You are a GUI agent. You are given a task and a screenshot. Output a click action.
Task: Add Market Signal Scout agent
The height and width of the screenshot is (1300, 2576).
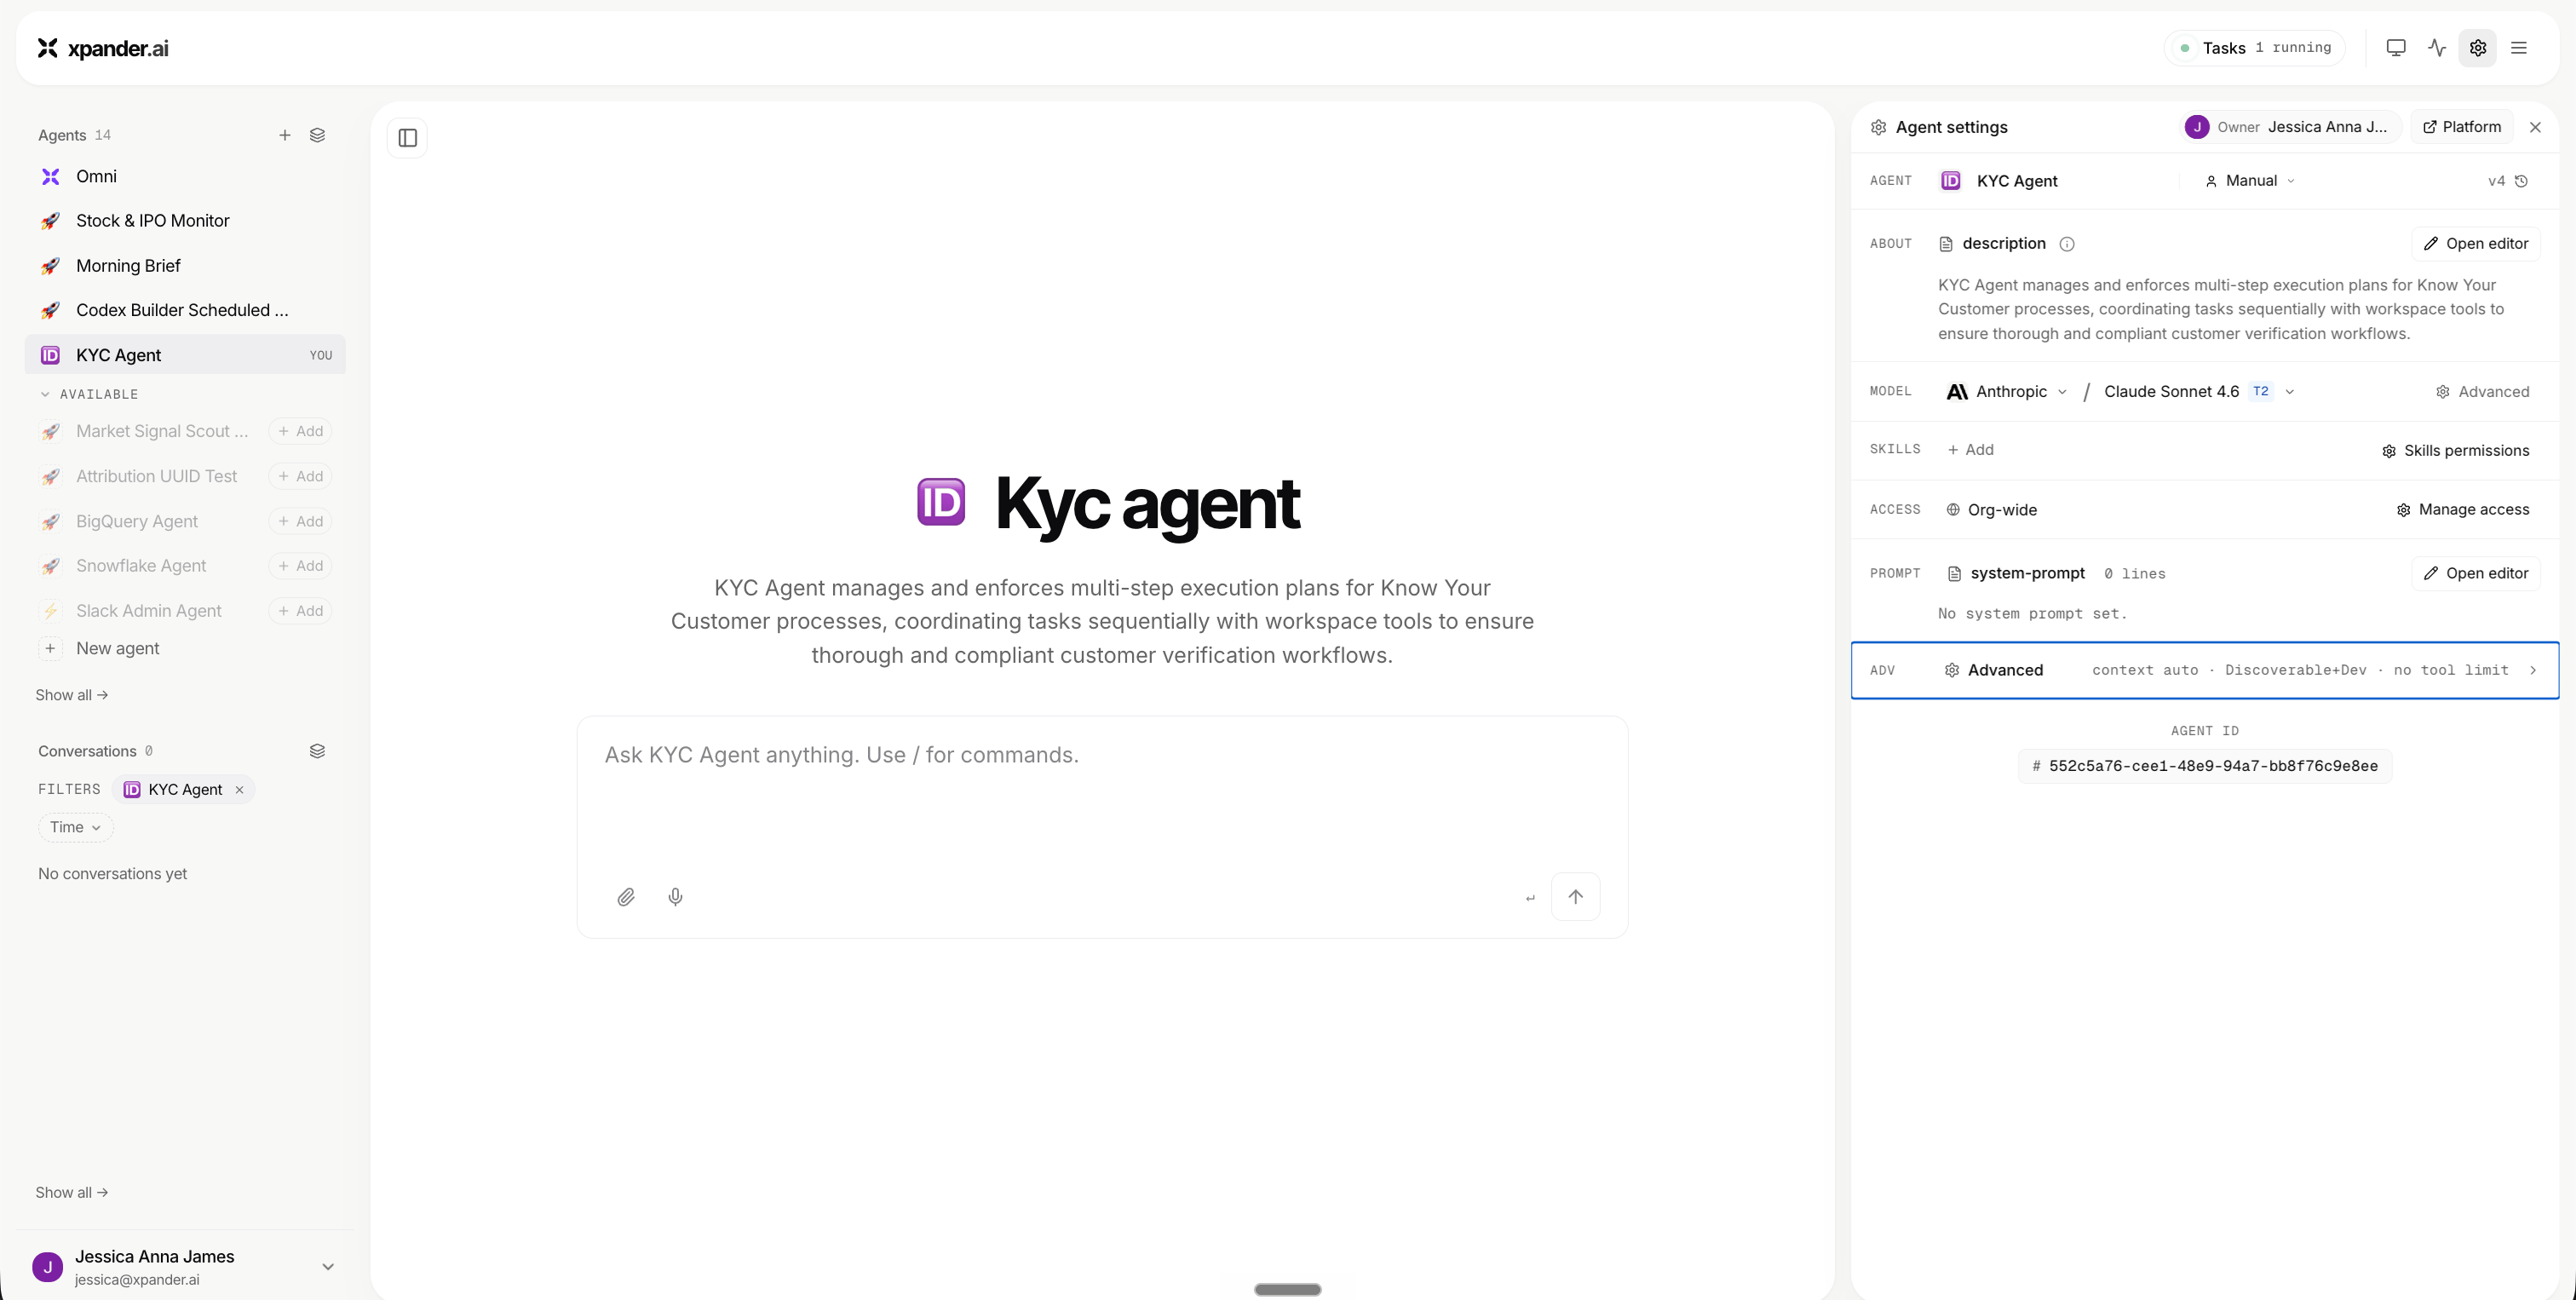[x=300, y=432]
